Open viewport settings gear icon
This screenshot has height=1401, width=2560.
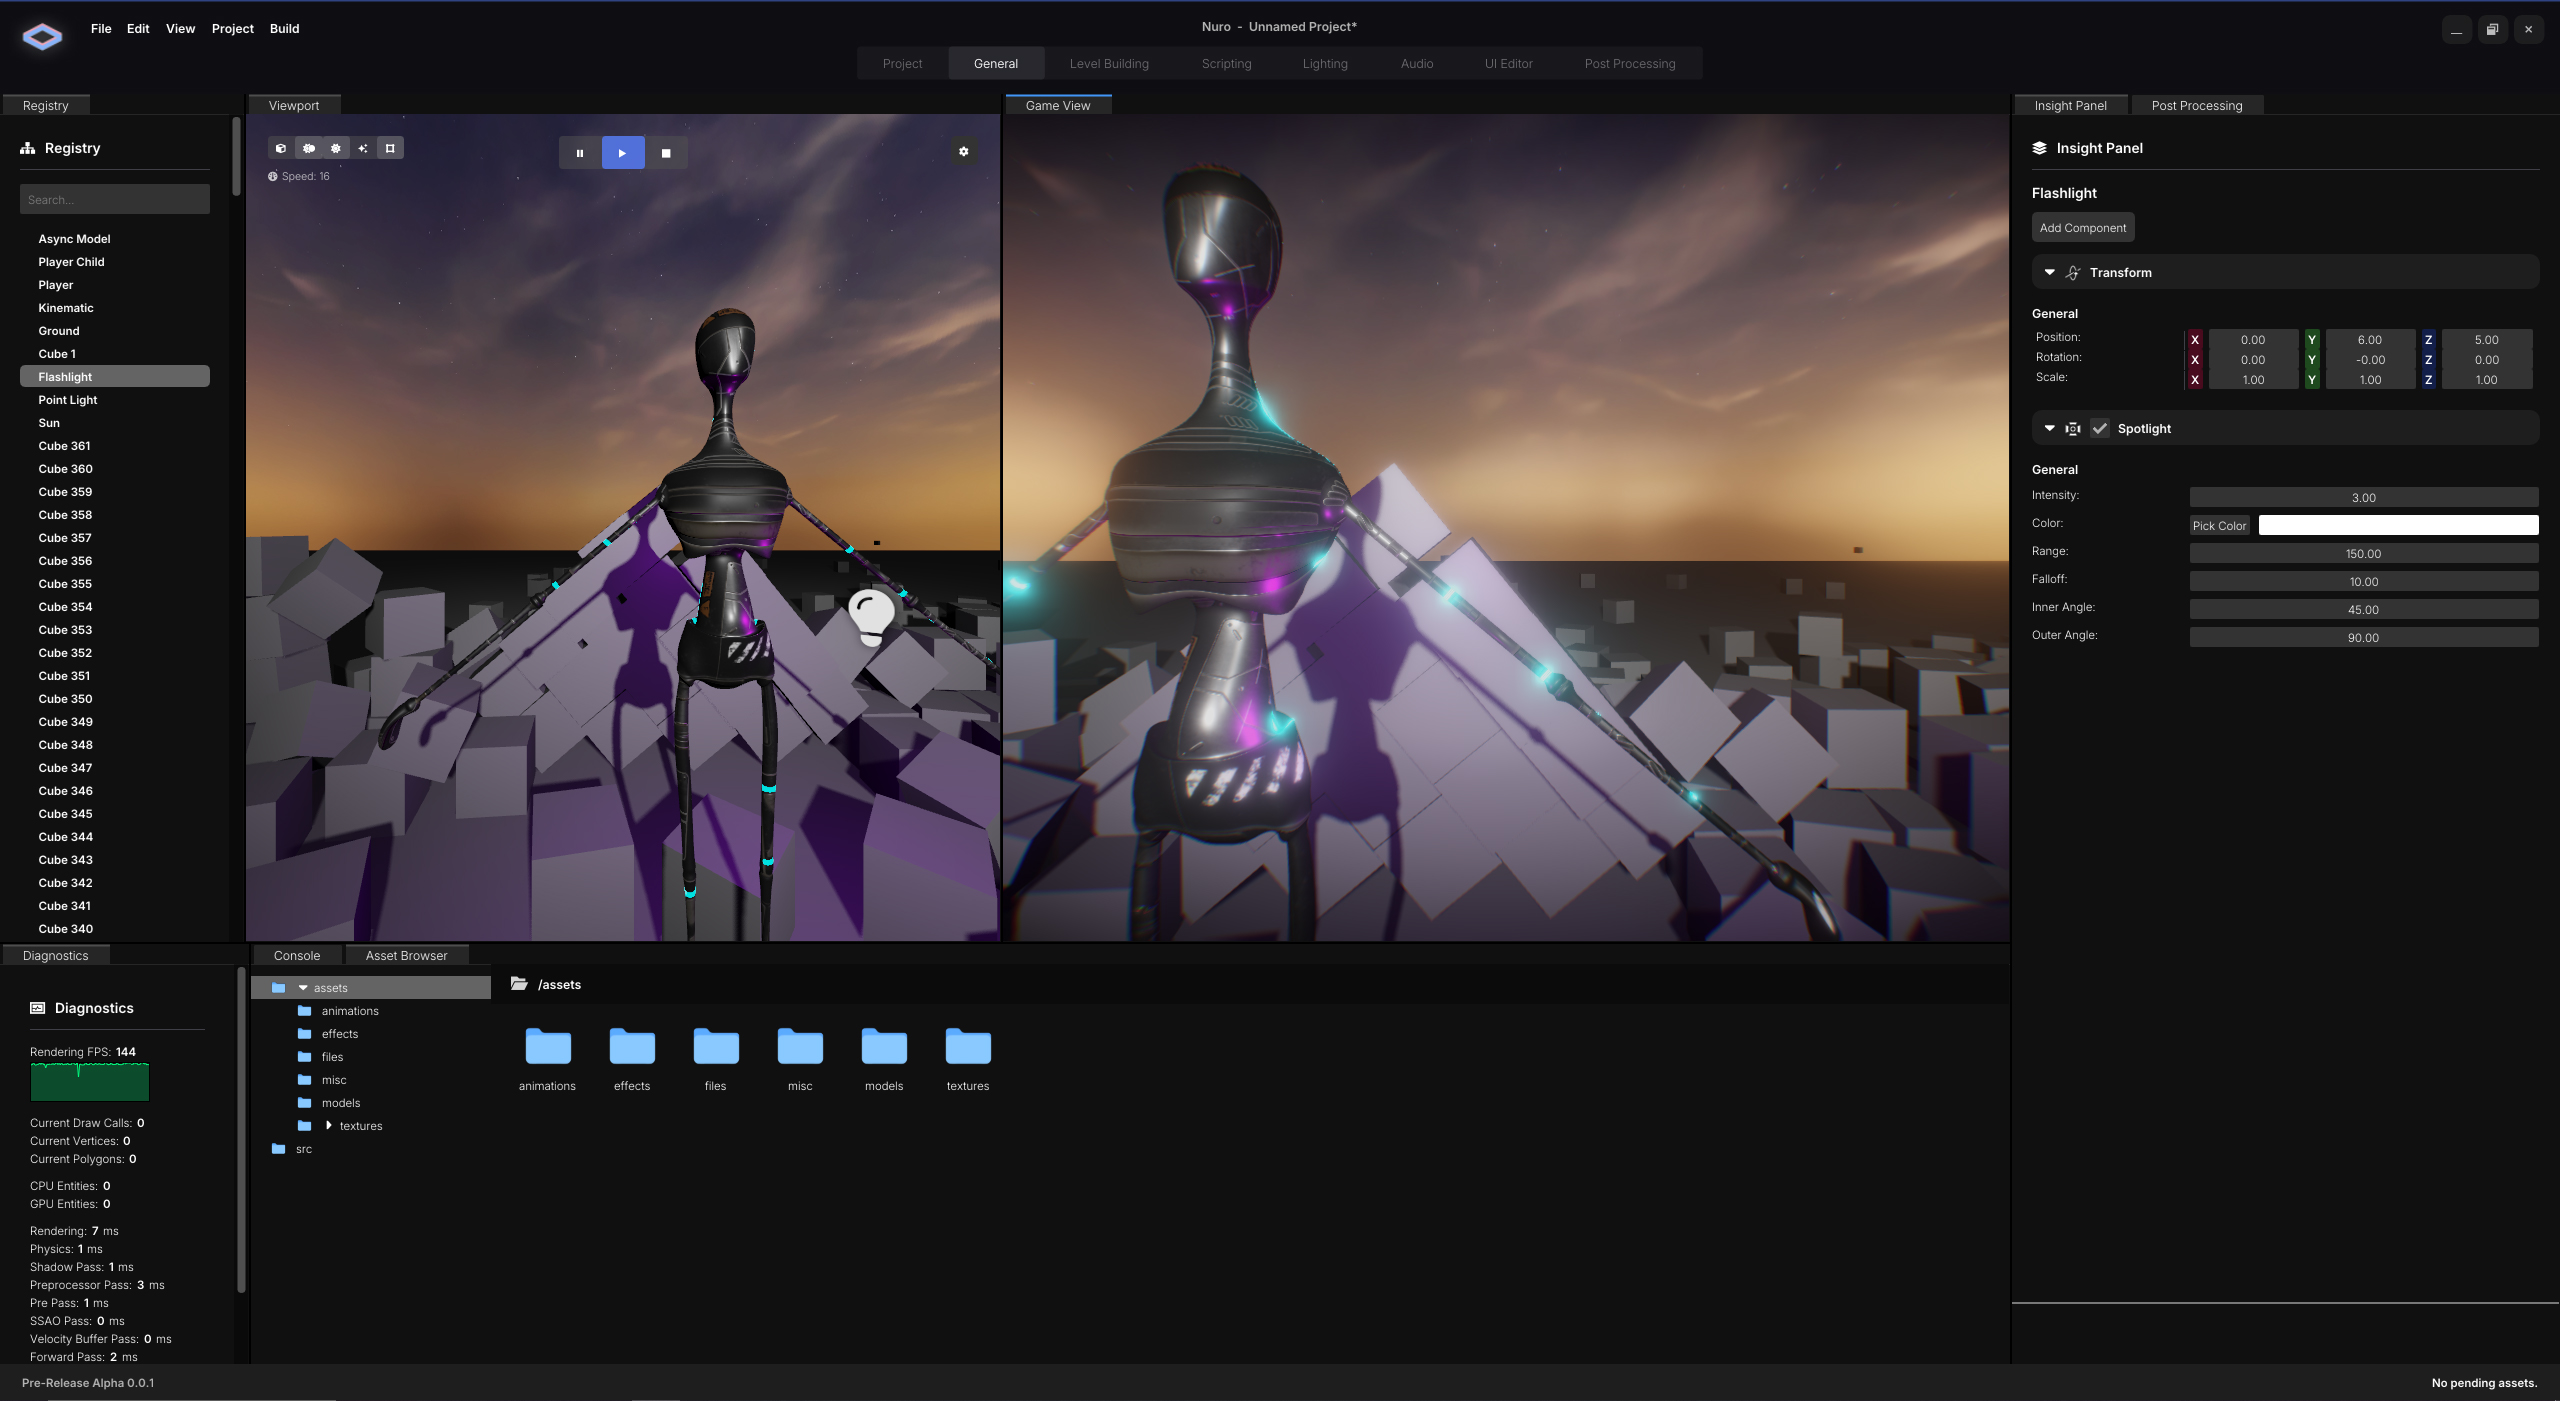963,151
